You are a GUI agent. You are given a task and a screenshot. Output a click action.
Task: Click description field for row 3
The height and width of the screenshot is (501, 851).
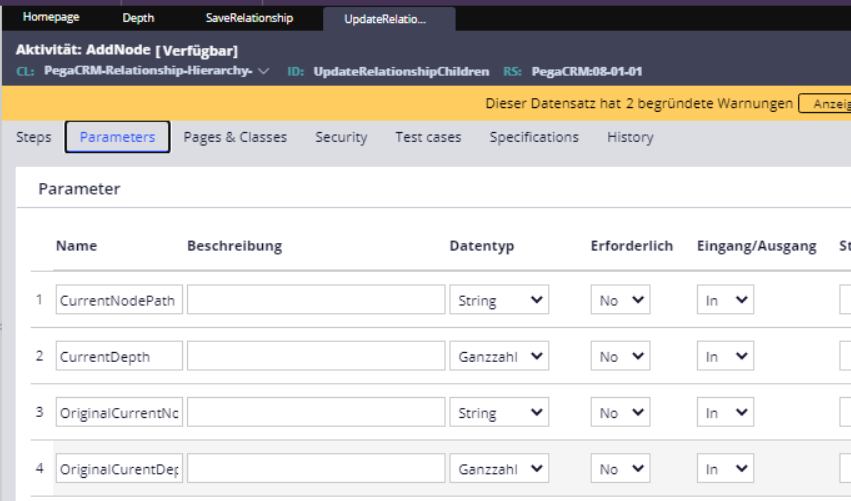316,413
